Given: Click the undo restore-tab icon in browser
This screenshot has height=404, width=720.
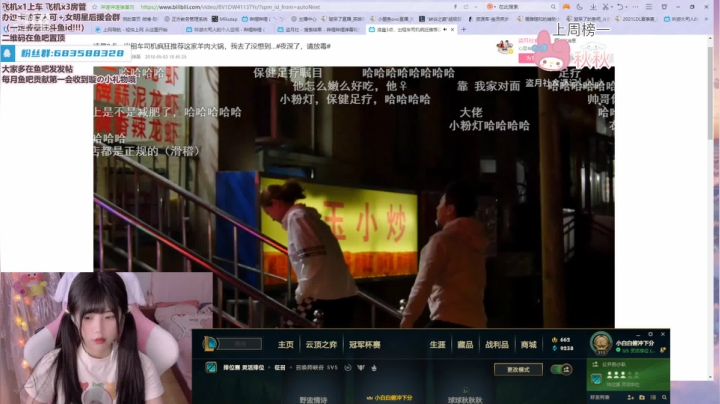Looking at the screenshot, I should tap(620, 7).
